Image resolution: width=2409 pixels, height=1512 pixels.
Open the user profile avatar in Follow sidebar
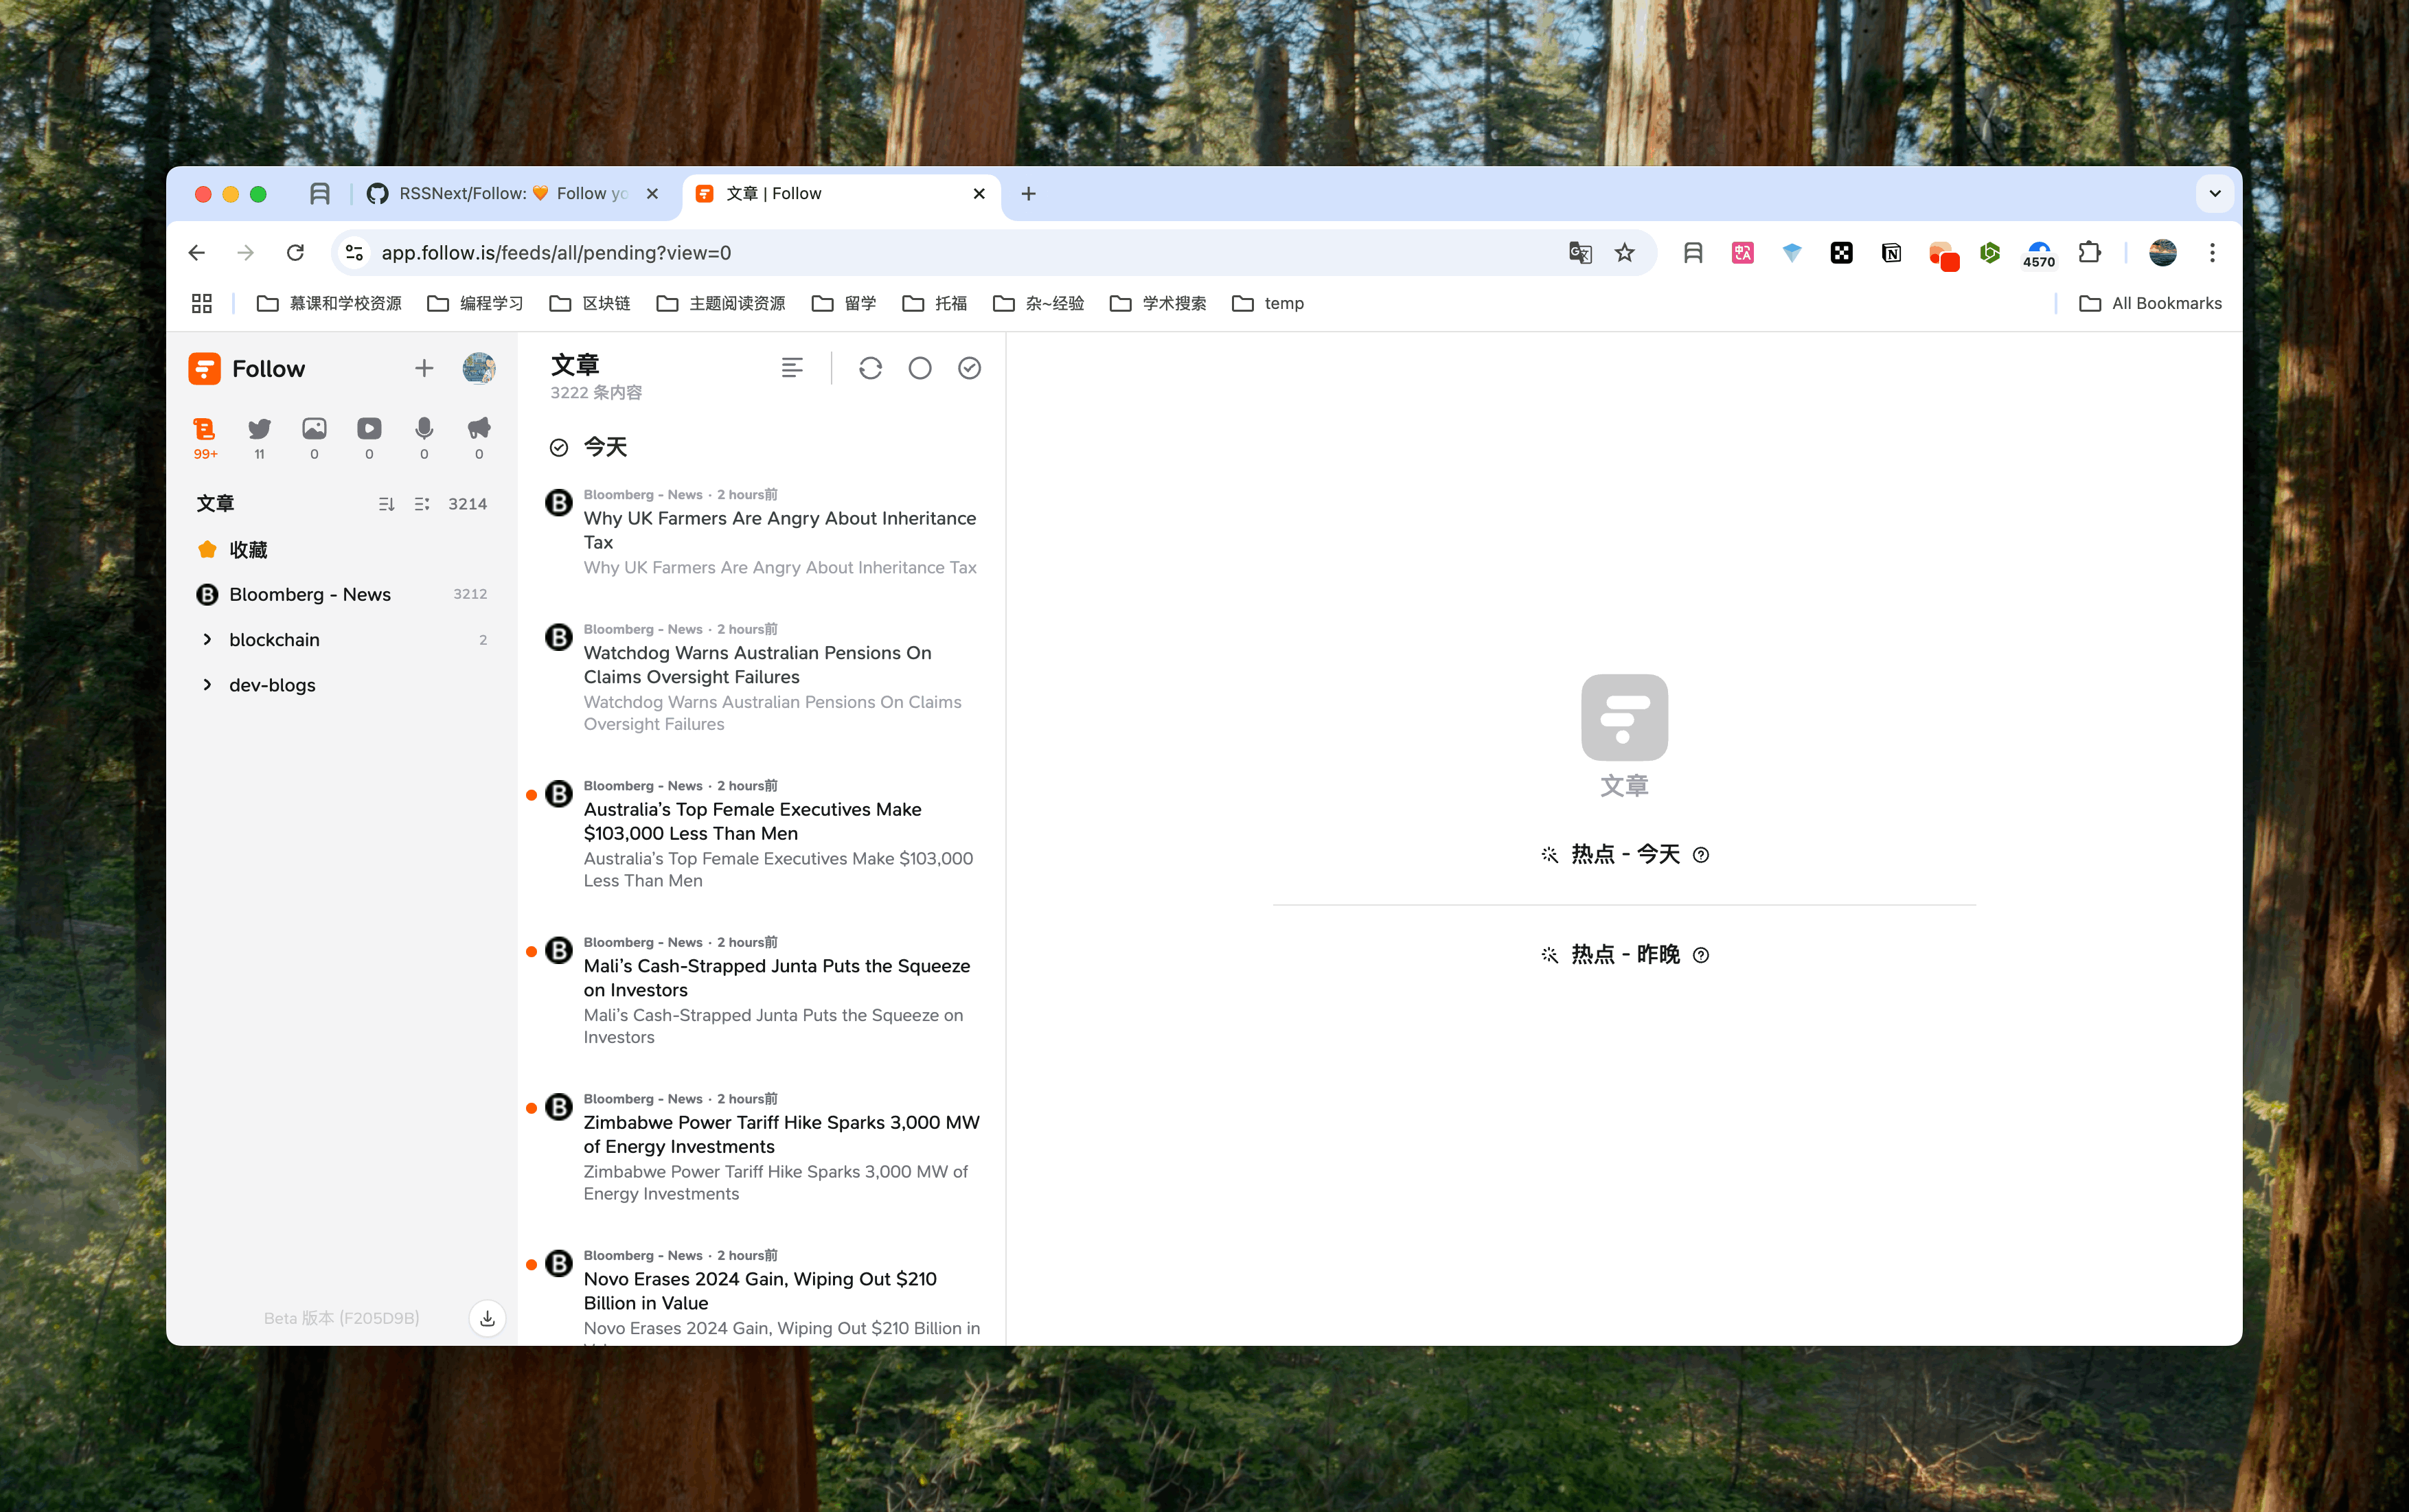pyautogui.click(x=479, y=368)
